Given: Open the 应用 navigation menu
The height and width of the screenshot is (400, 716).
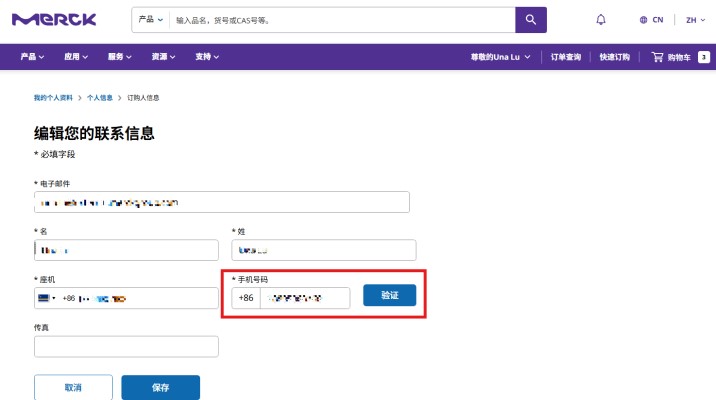Looking at the screenshot, I should [x=76, y=57].
